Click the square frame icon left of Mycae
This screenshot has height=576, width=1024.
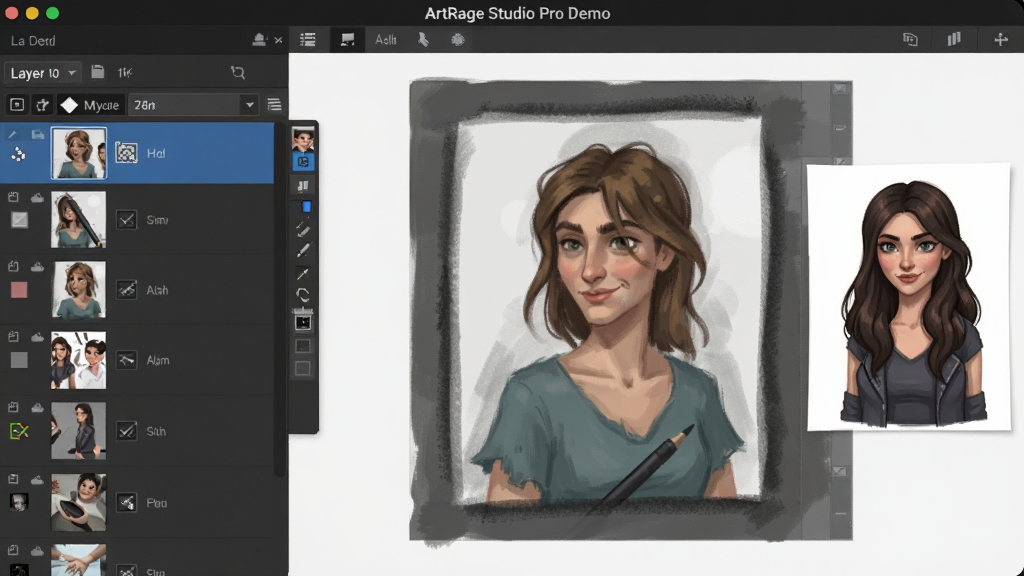coord(17,104)
